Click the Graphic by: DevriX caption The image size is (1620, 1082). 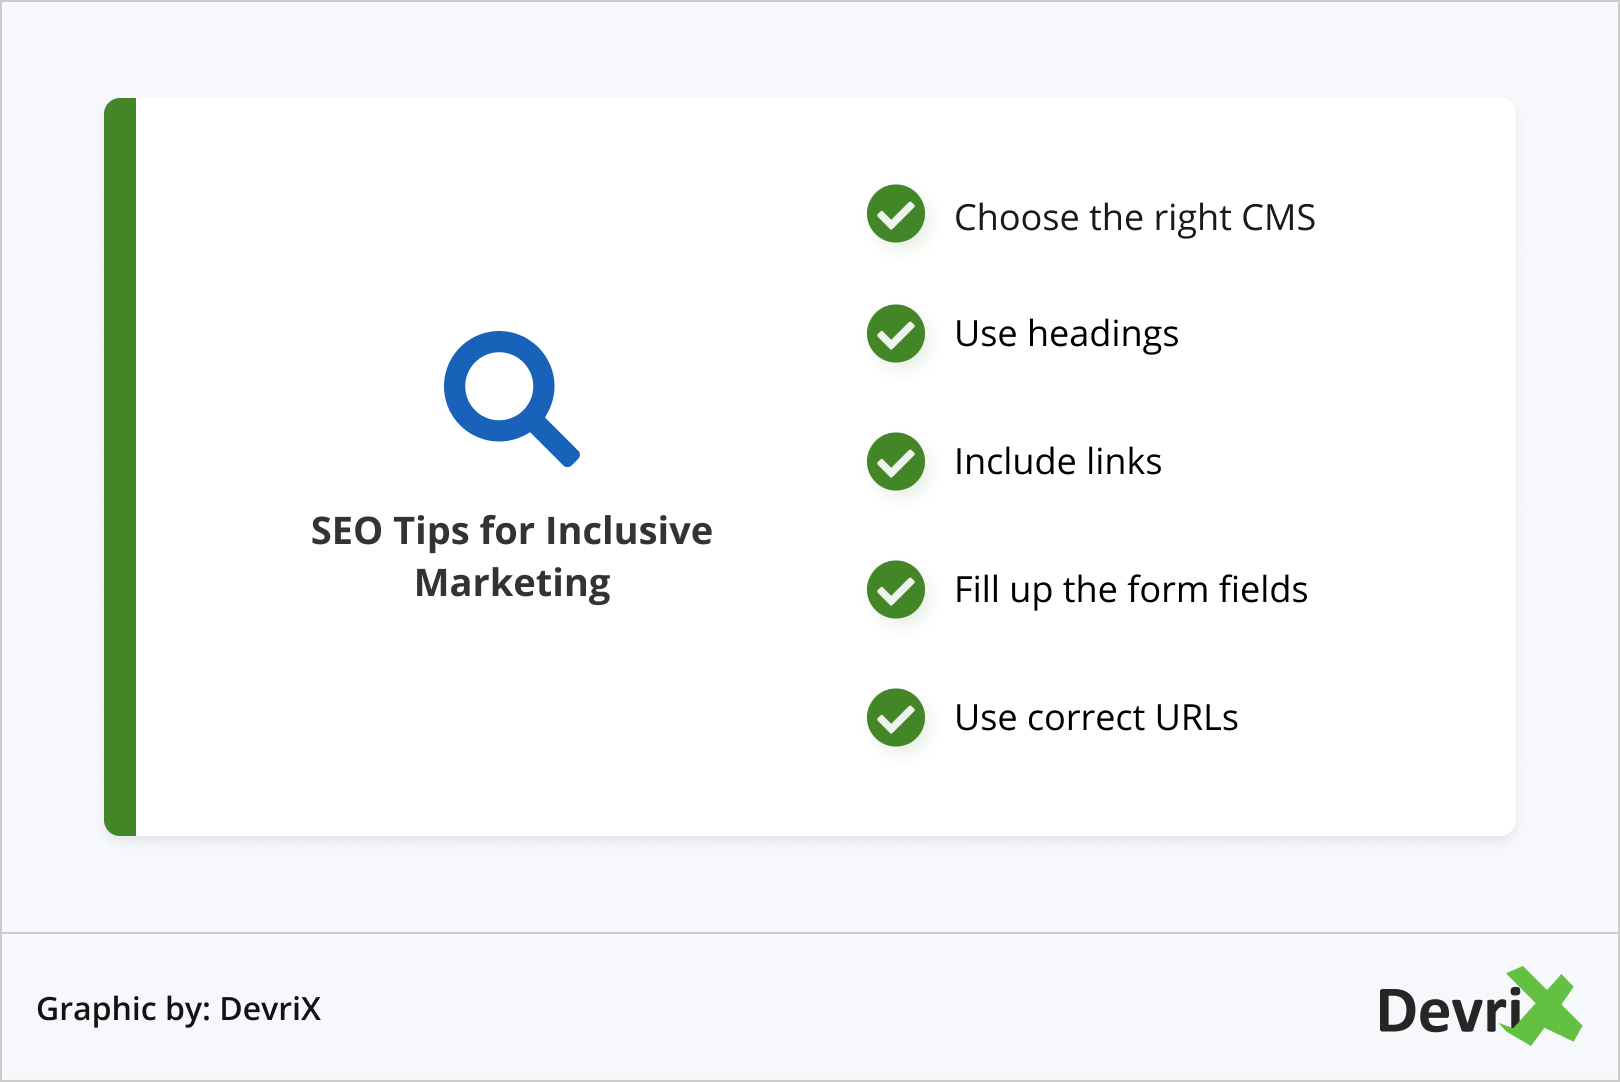pos(179,1009)
